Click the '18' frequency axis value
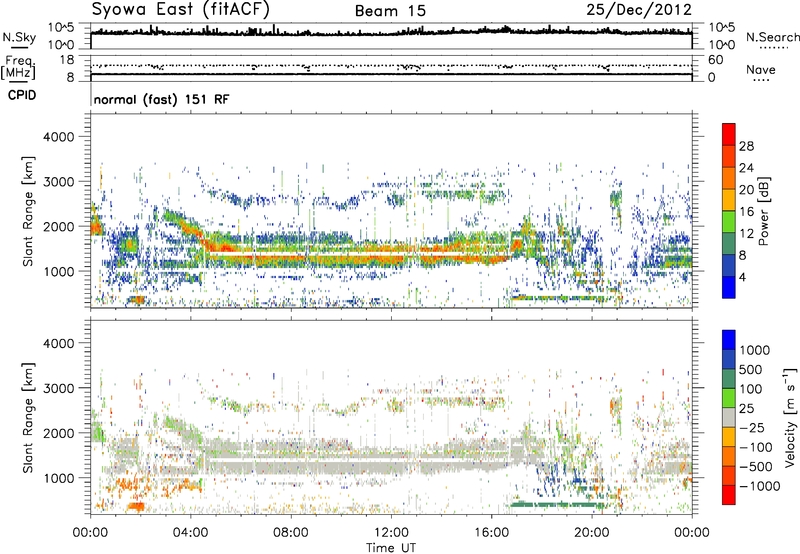Viewport: 800px width, 554px height. [67, 60]
